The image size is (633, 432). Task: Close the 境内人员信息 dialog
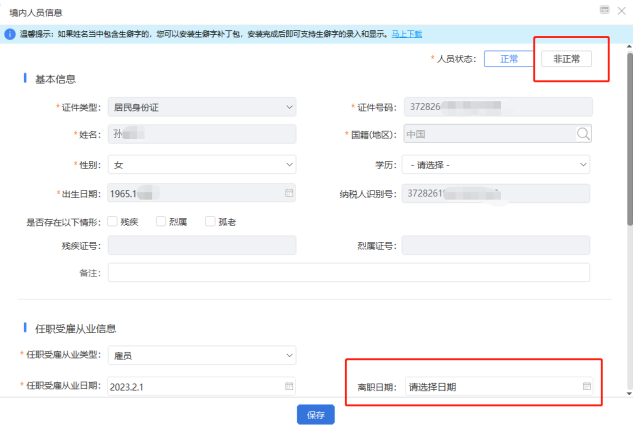[x=622, y=9]
